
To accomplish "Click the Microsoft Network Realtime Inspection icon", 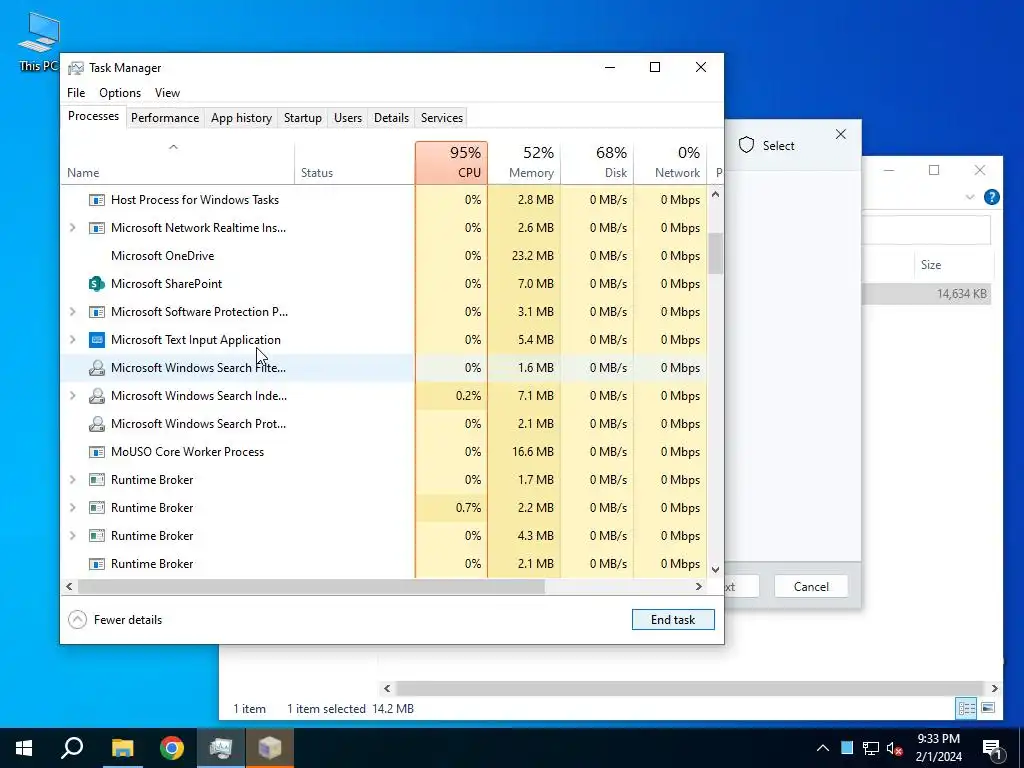I will tap(97, 228).
